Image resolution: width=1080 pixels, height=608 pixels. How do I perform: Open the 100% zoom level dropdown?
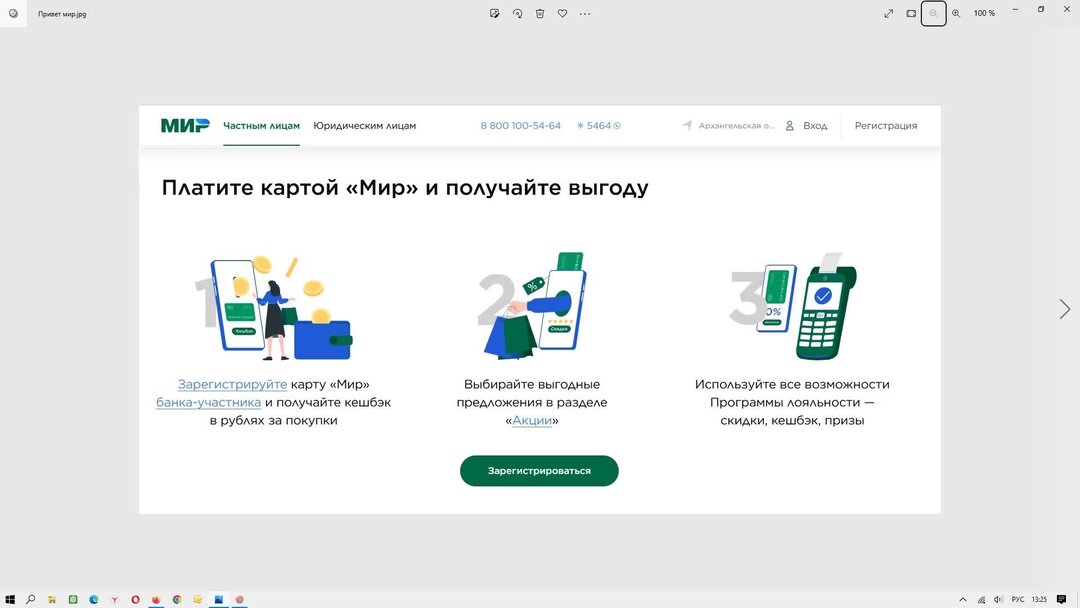(983, 13)
